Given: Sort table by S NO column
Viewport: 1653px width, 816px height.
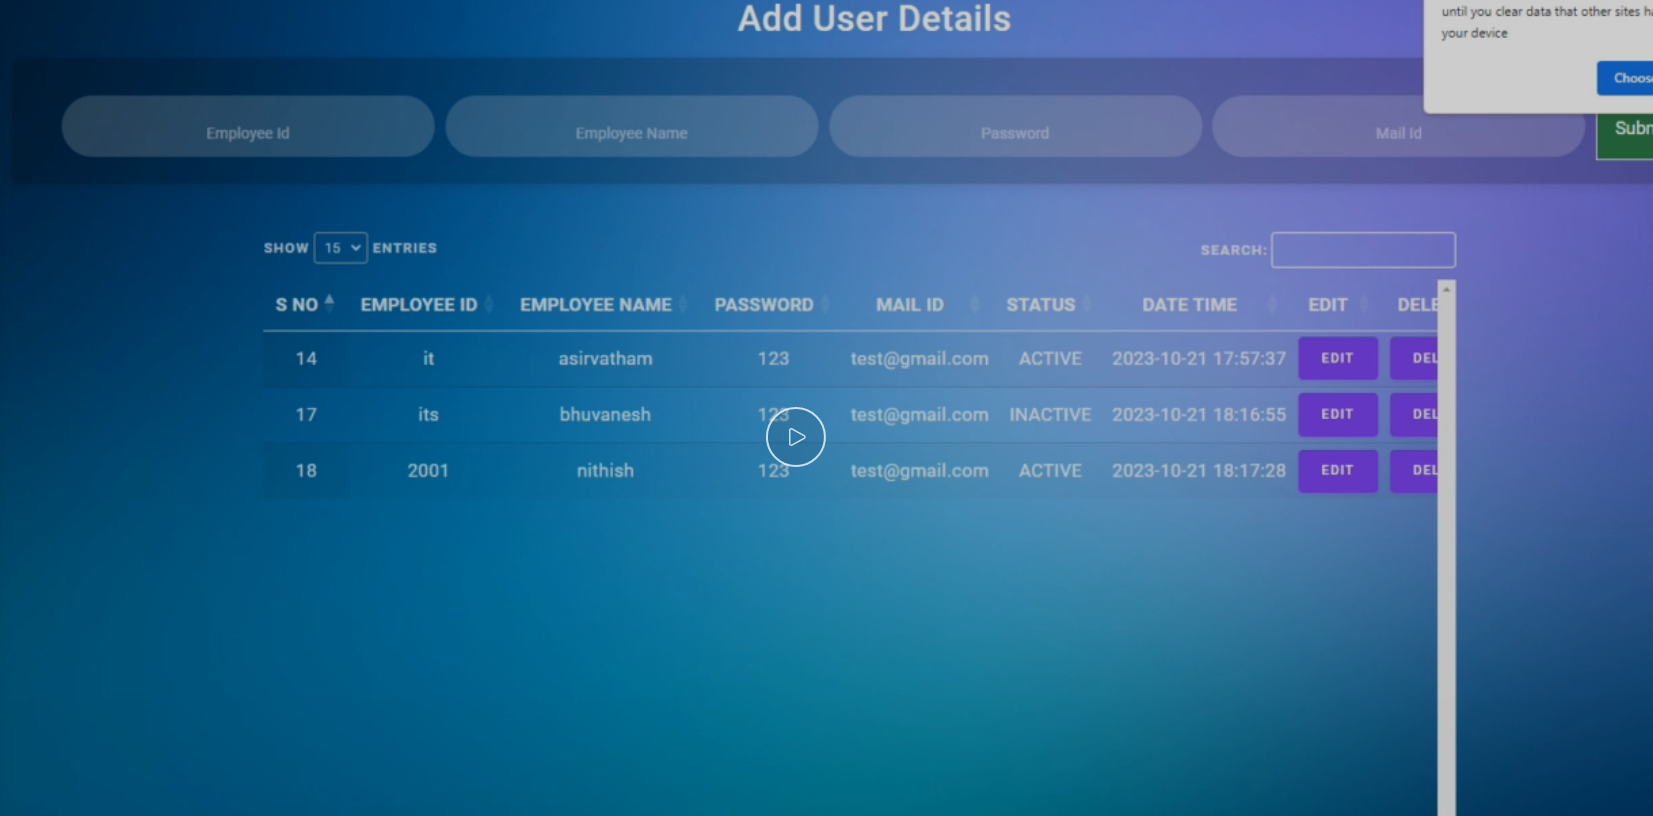Looking at the screenshot, I should pos(298,305).
